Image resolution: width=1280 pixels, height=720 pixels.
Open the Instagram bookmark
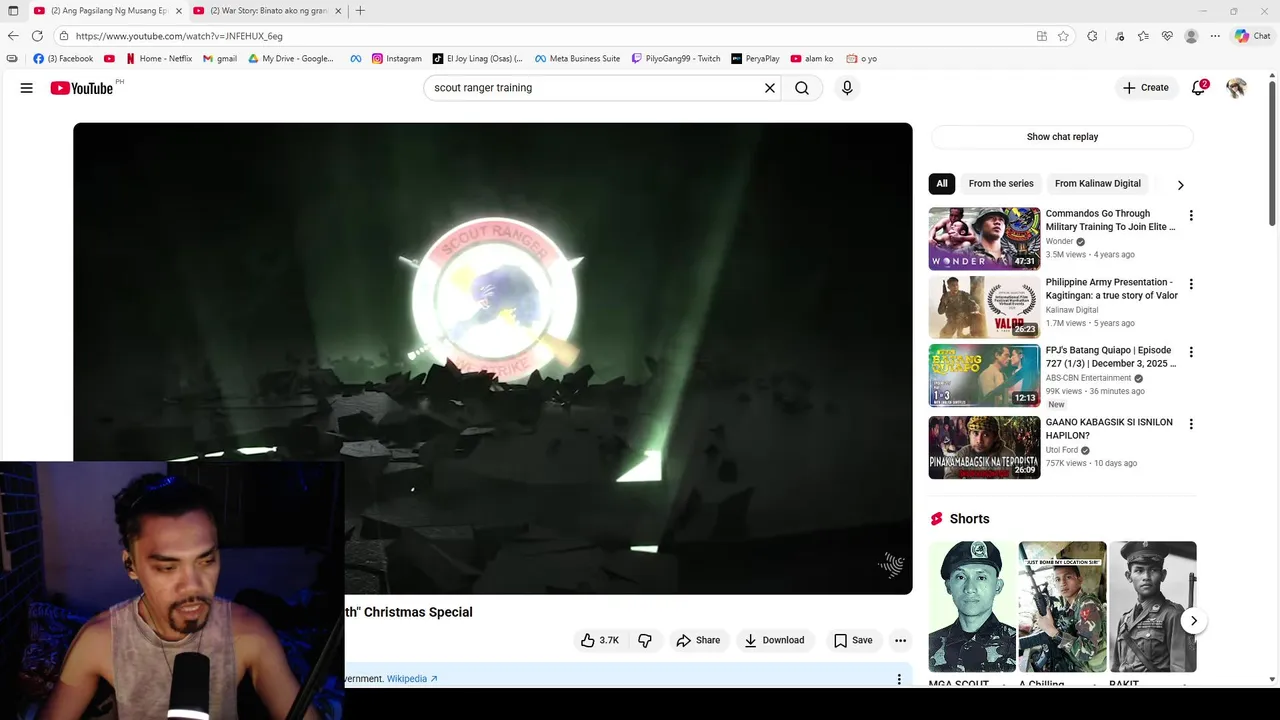pos(397,59)
